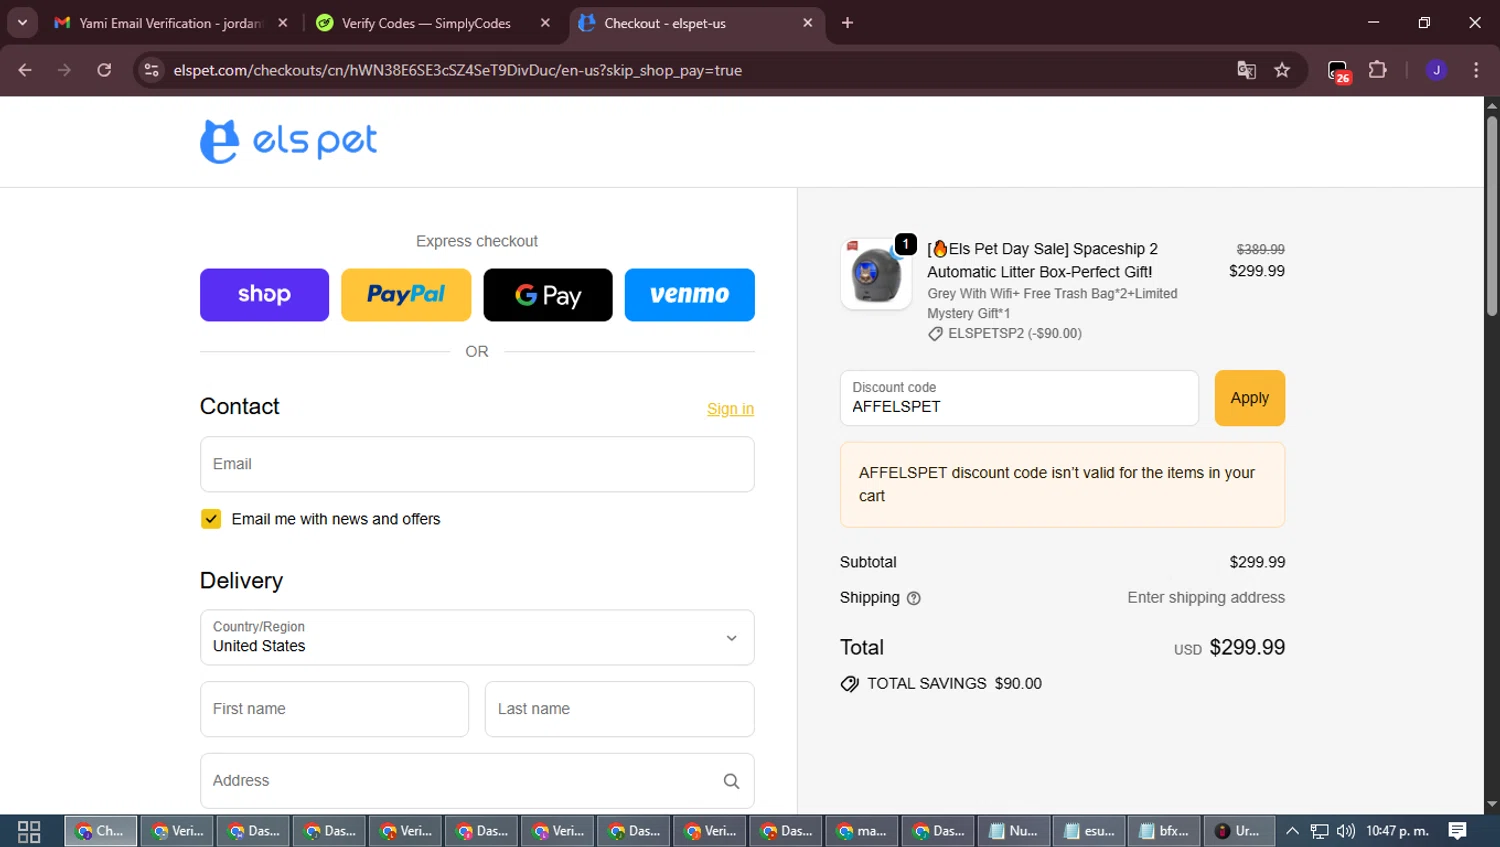Image resolution: width=1500 pixels, height=847 pixels.
Task: Choose PayPal express checkout
Action: click(x=406, y=295)
